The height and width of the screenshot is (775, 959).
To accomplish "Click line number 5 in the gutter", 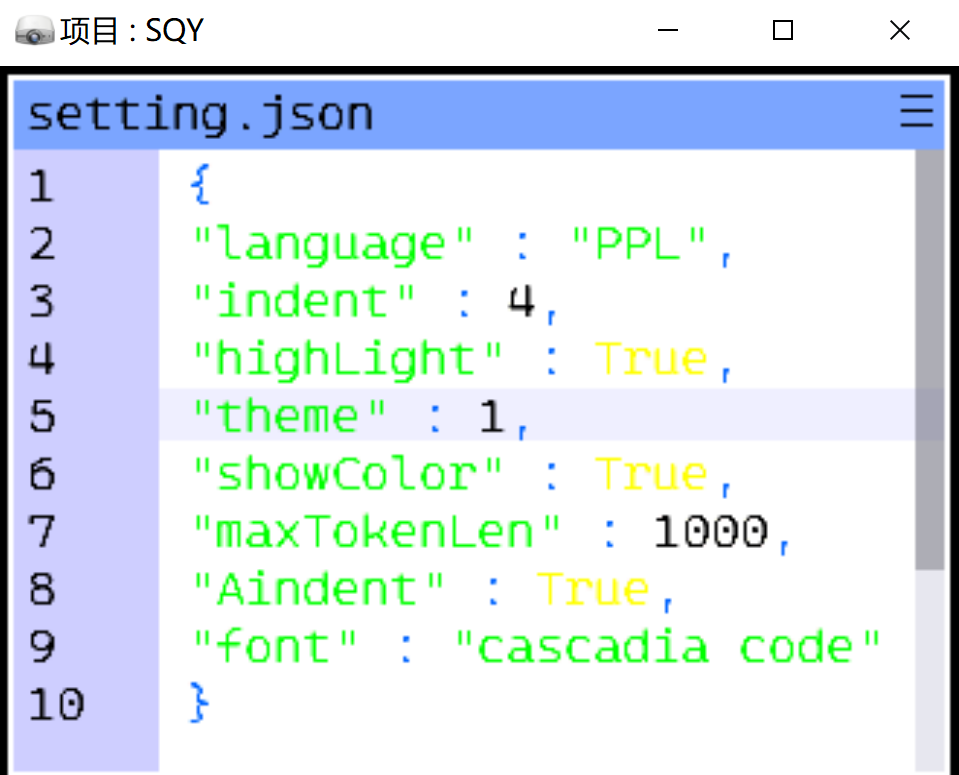I will tap(41, 417).
